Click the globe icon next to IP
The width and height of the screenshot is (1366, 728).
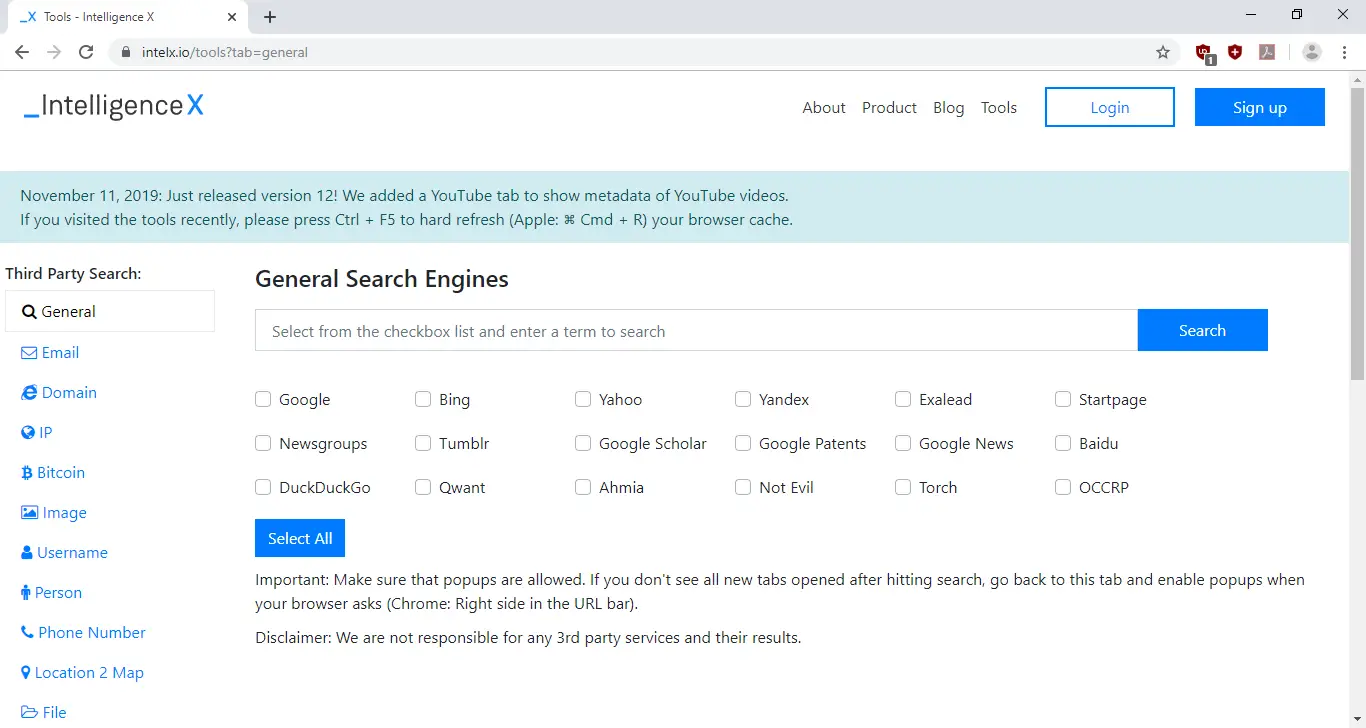point(28,433)
